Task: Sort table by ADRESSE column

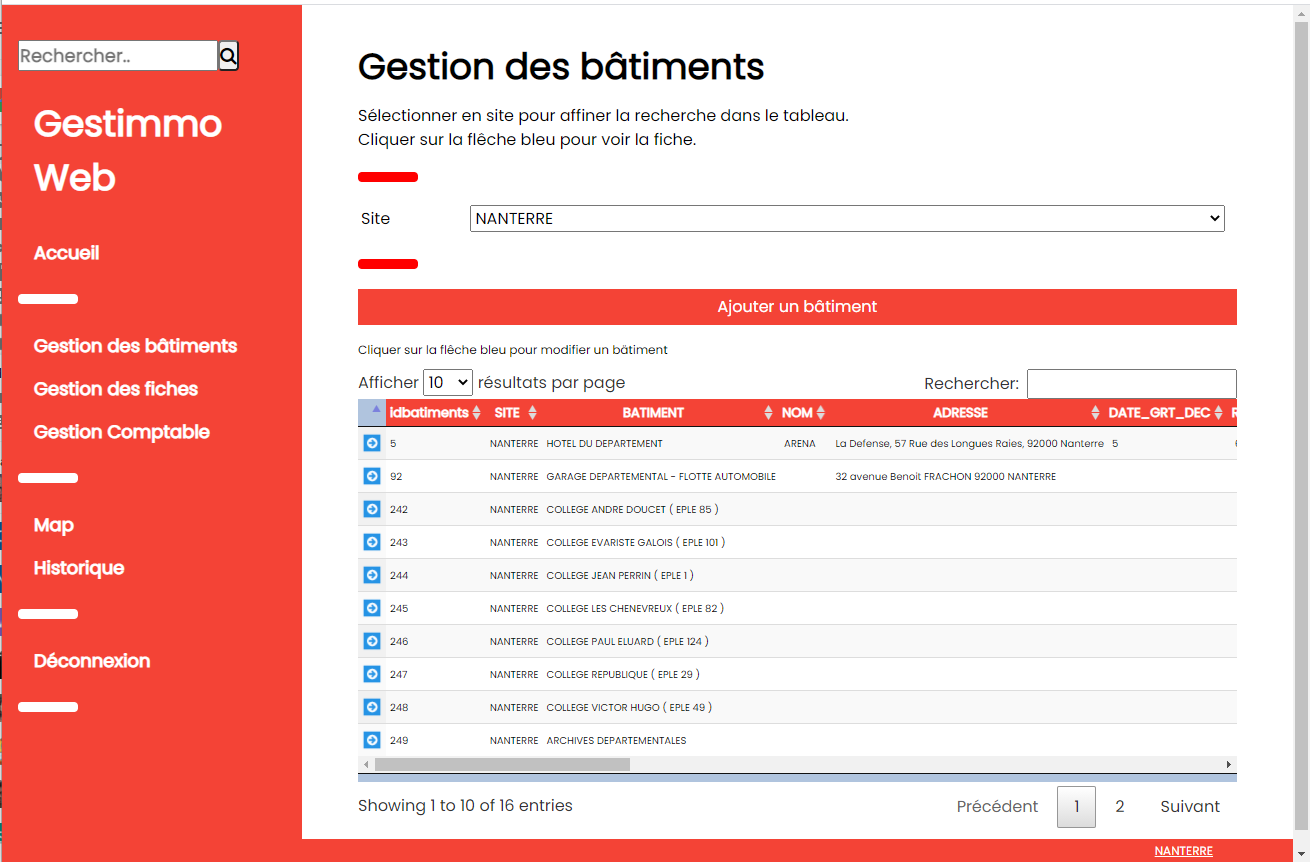Action: click(960, 413)
